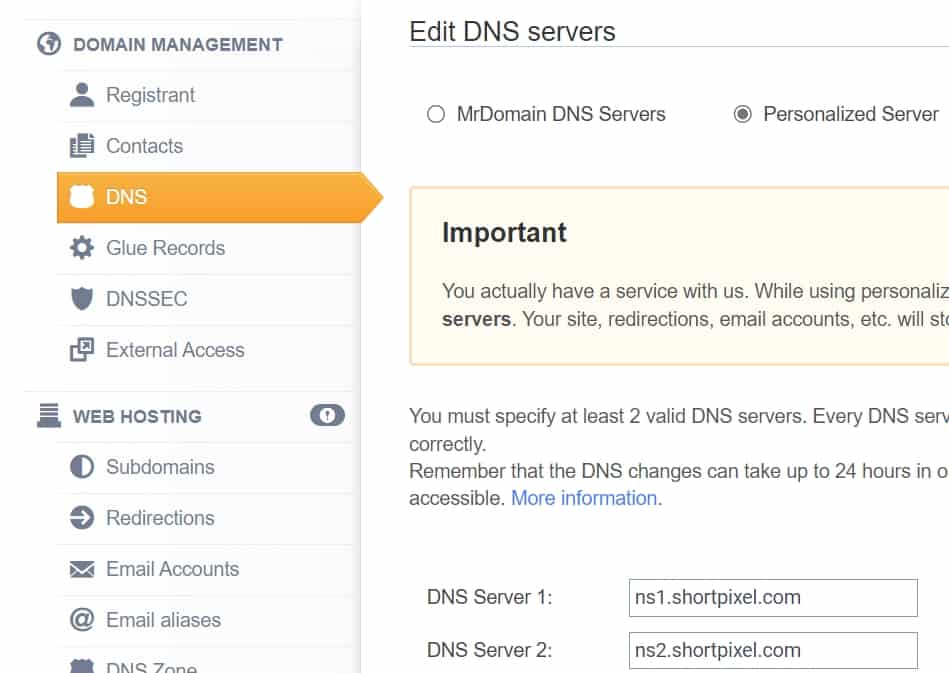This screenshot has height=673, width=949.
Task: Focus the DNS Server 2 text box
Action: click(x=772, y=650)
